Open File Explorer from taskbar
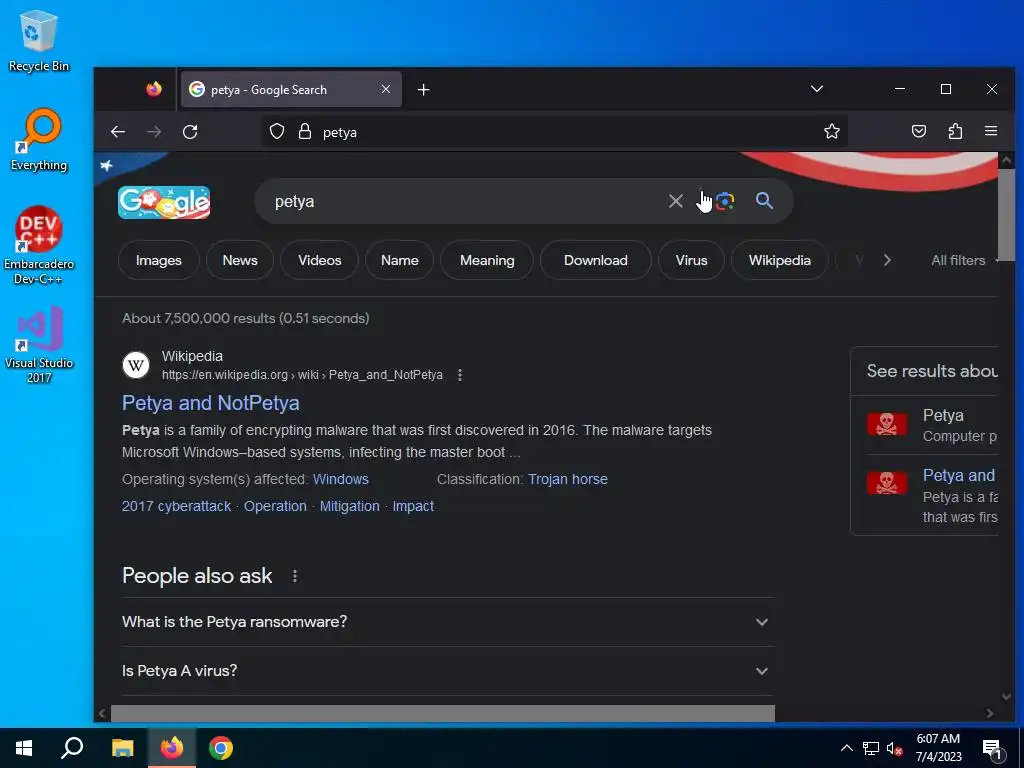 [122, 748]
